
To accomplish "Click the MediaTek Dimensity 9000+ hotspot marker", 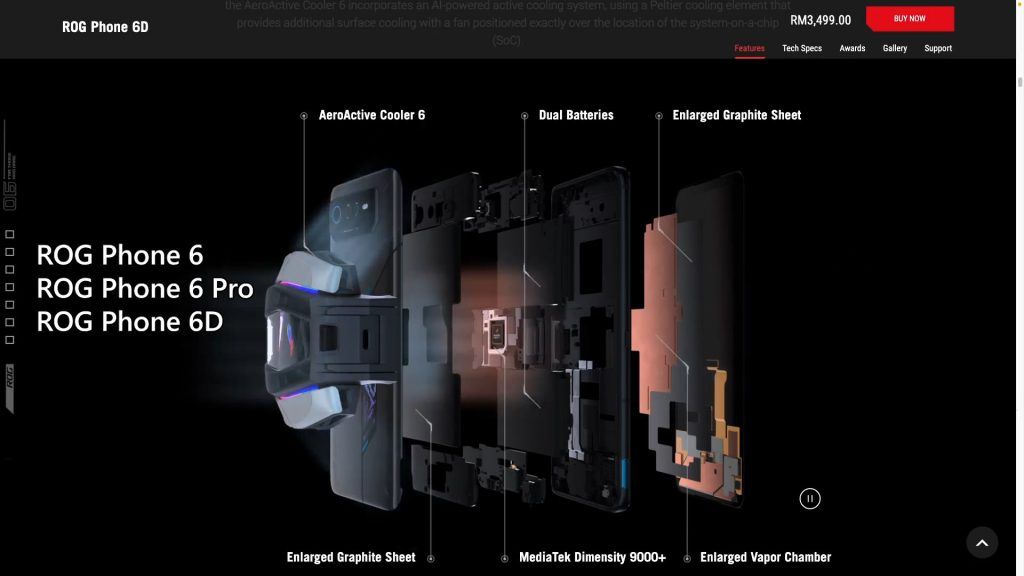I will point(505,558).
